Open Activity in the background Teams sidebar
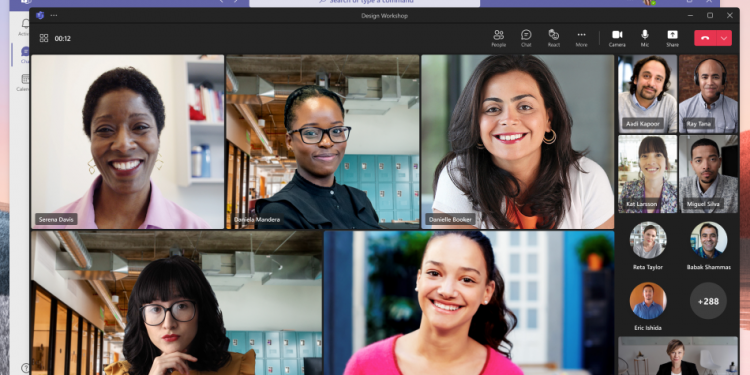The image size is (750, 375). [24, 27]
